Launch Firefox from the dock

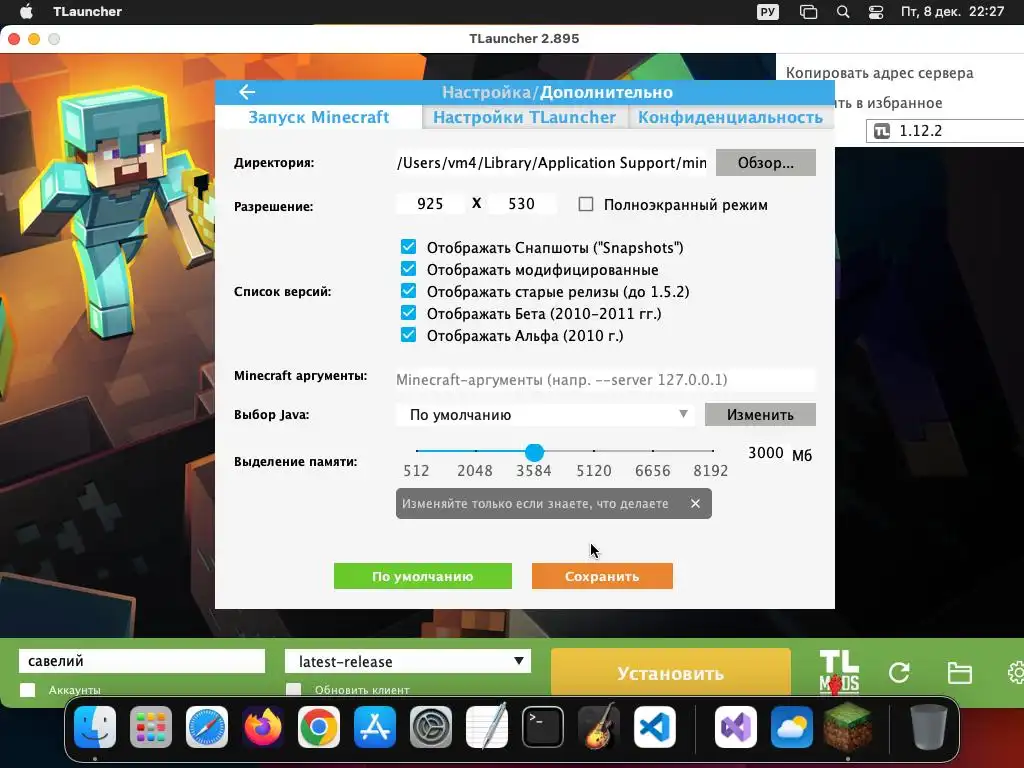pyautogui.click(x=263, y=727)
